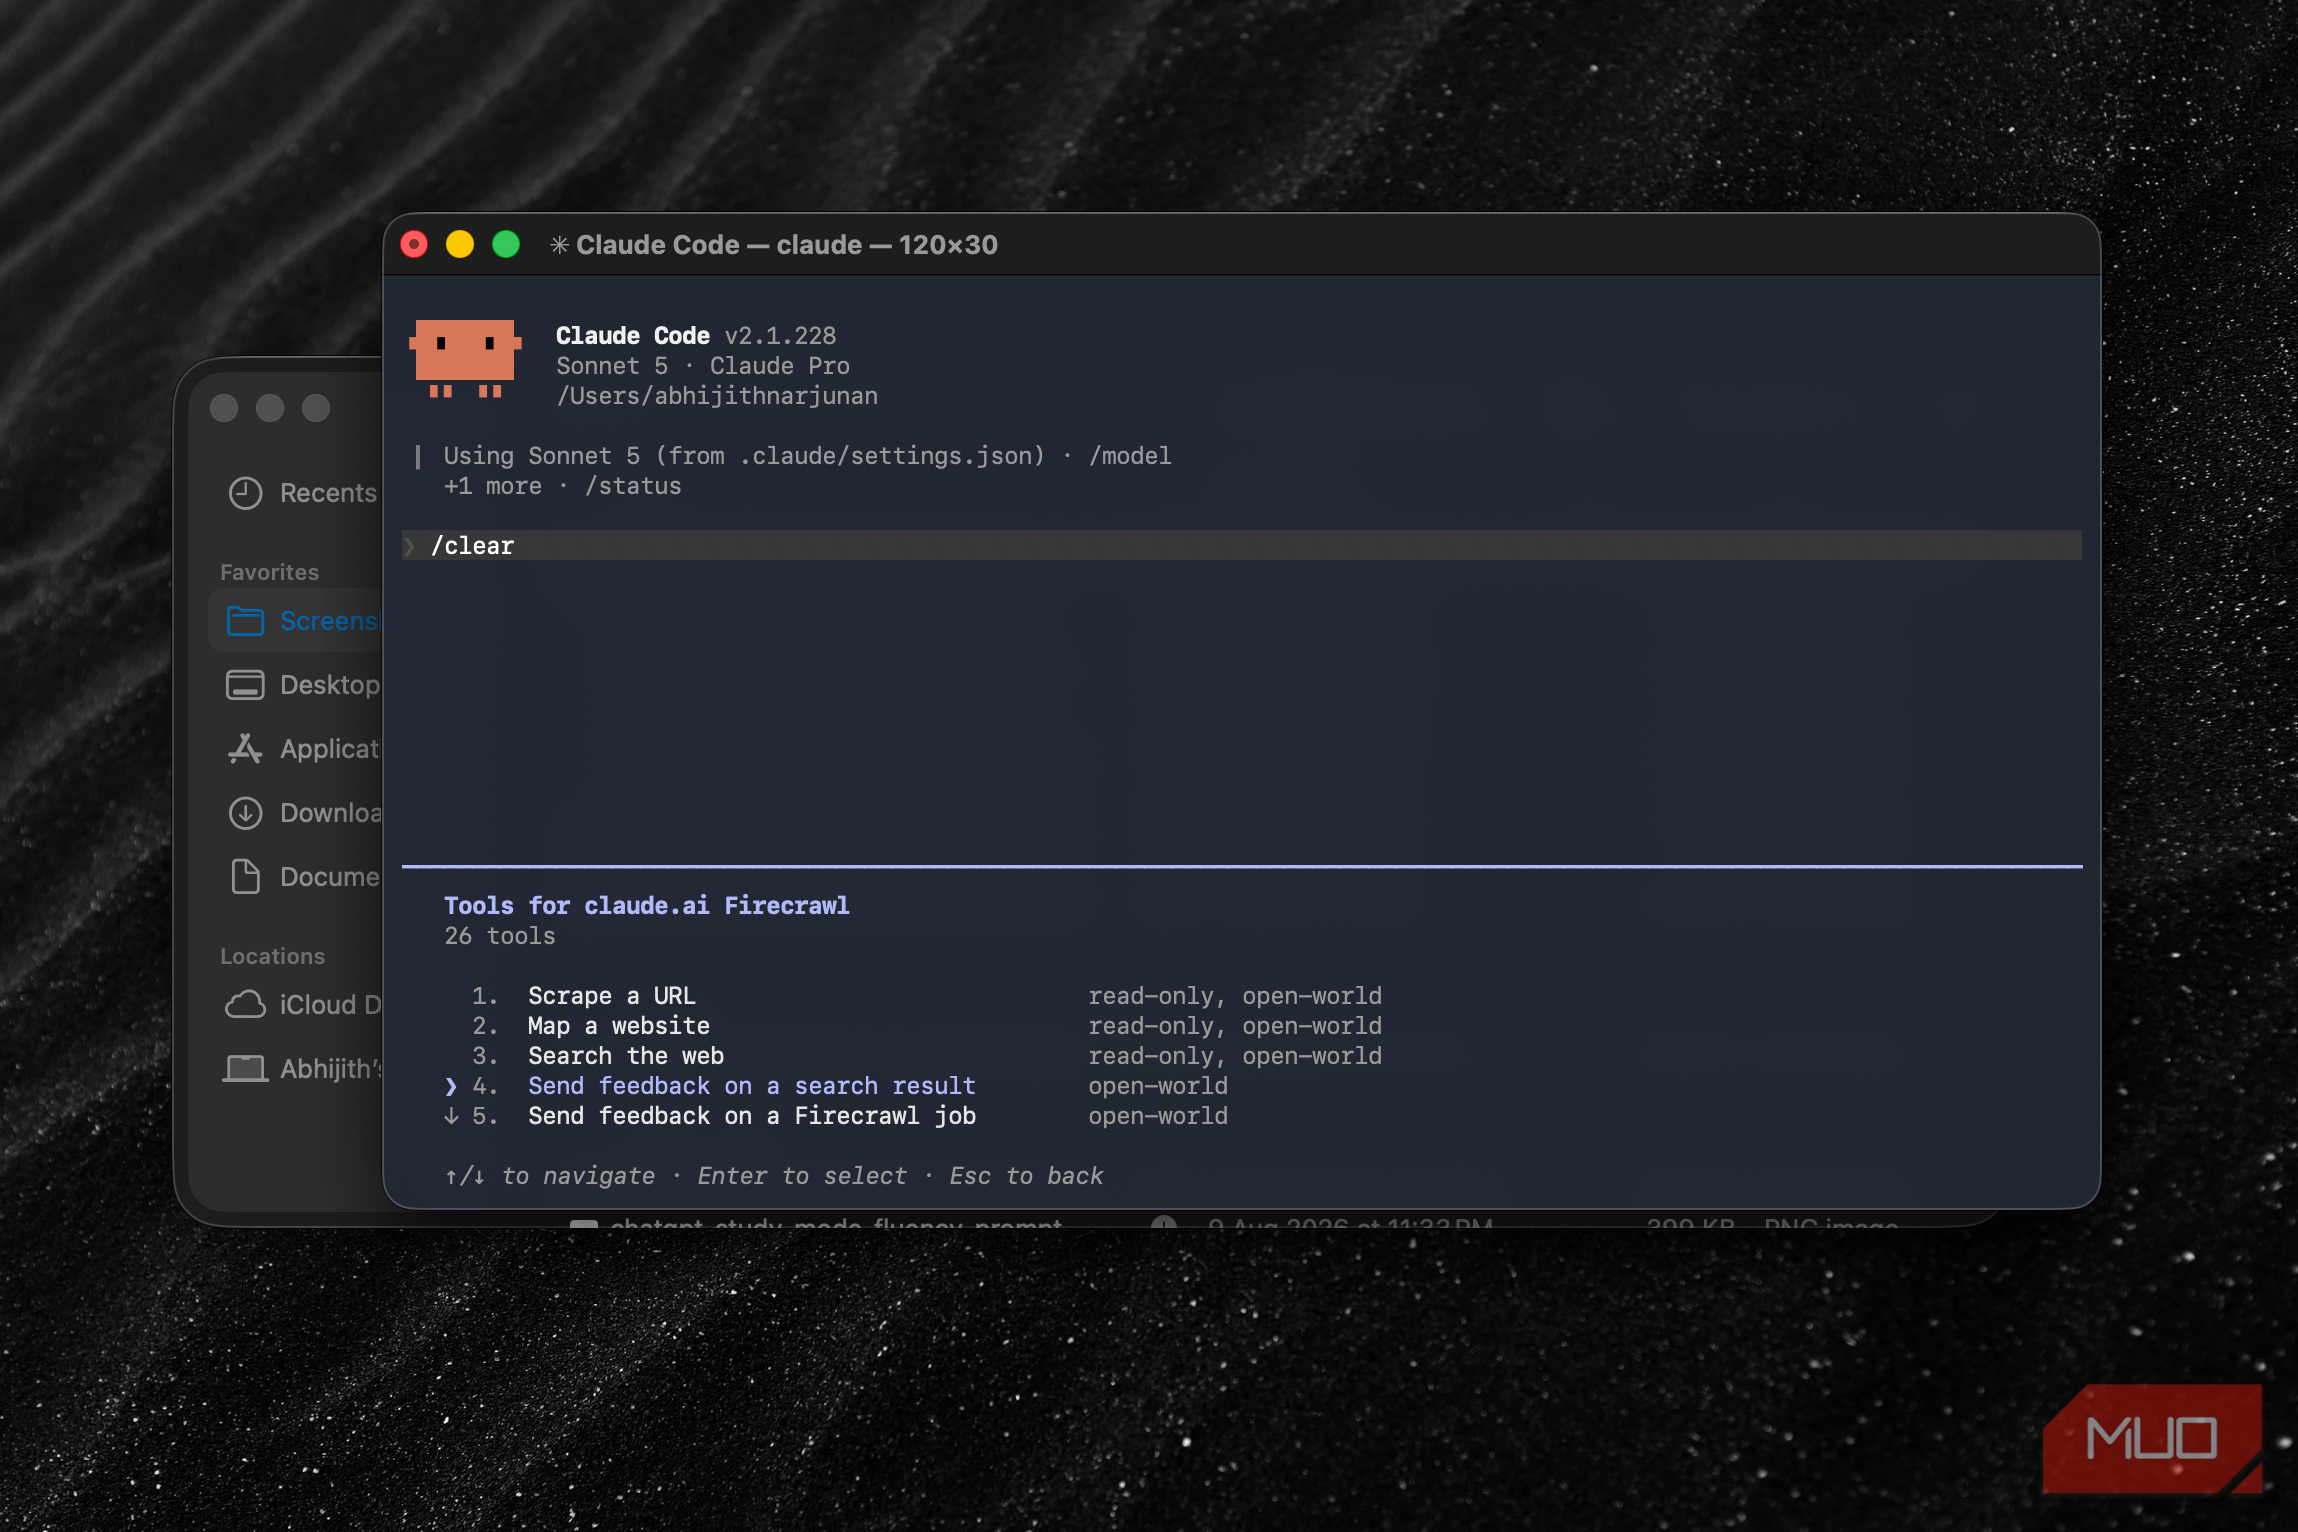Click the Finder window's gray minimize button
Screen dimensions: 2298x1532
[270, 408]
